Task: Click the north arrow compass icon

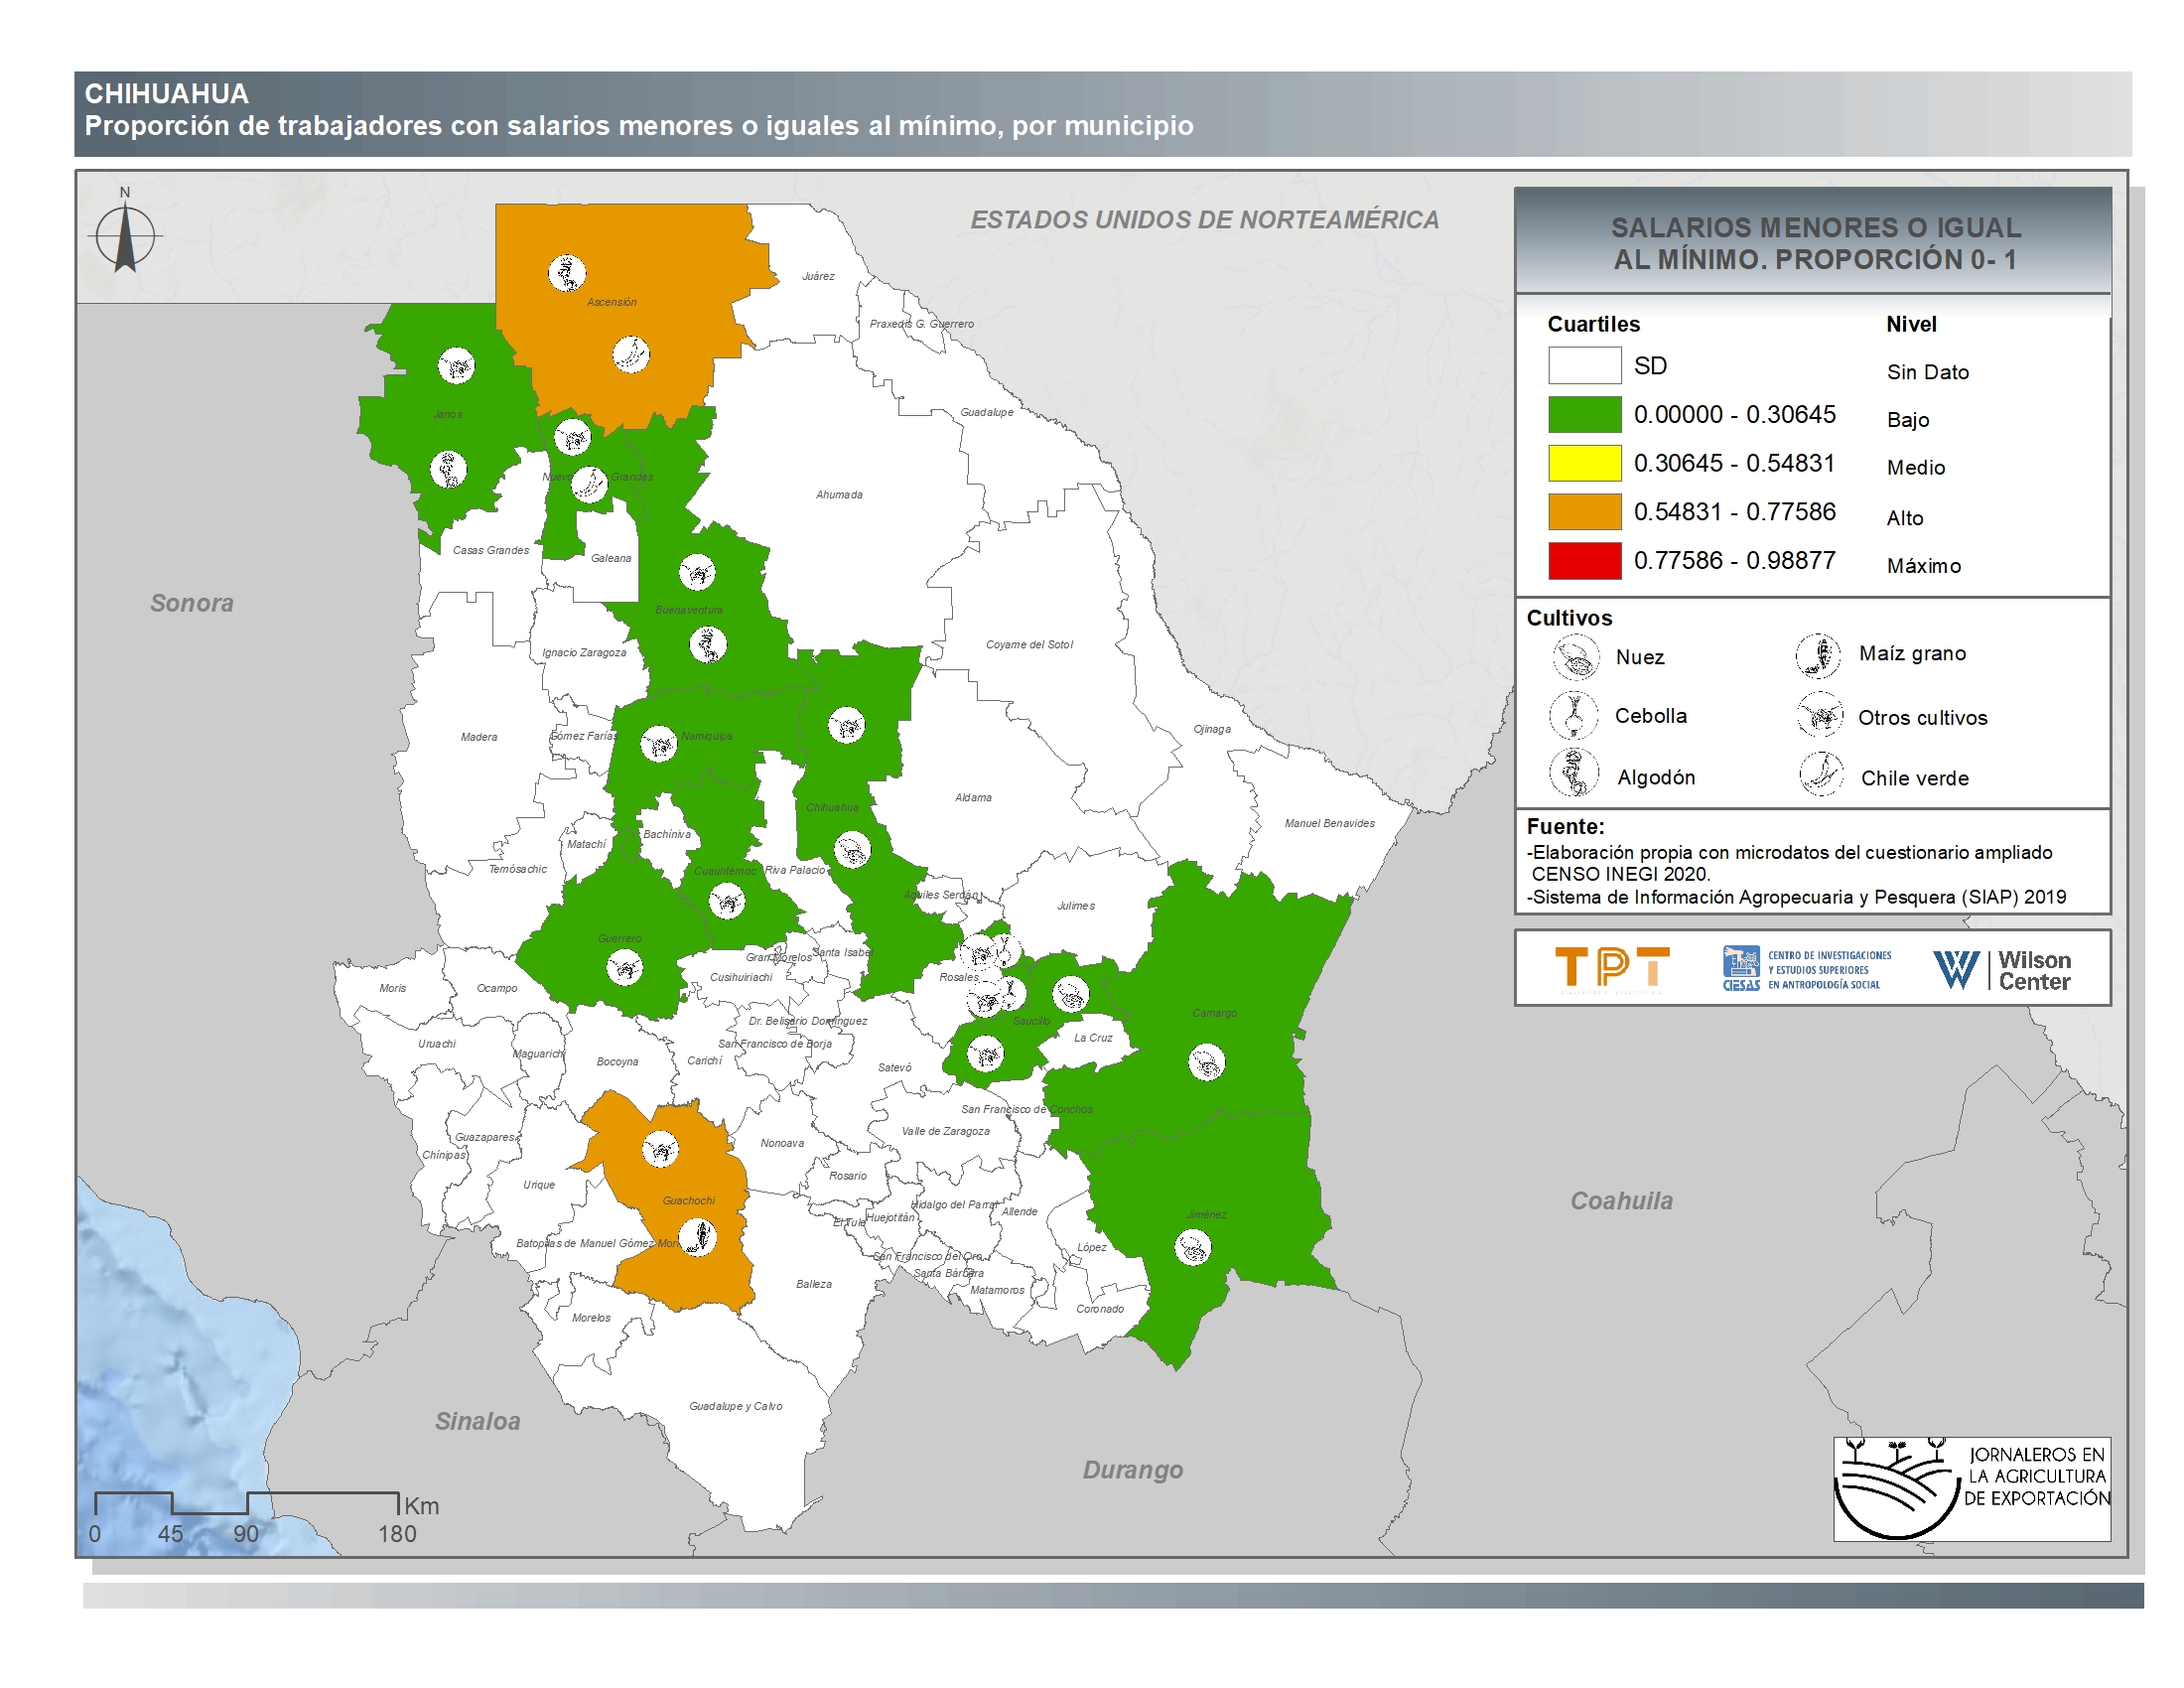Action: (125, 237)
